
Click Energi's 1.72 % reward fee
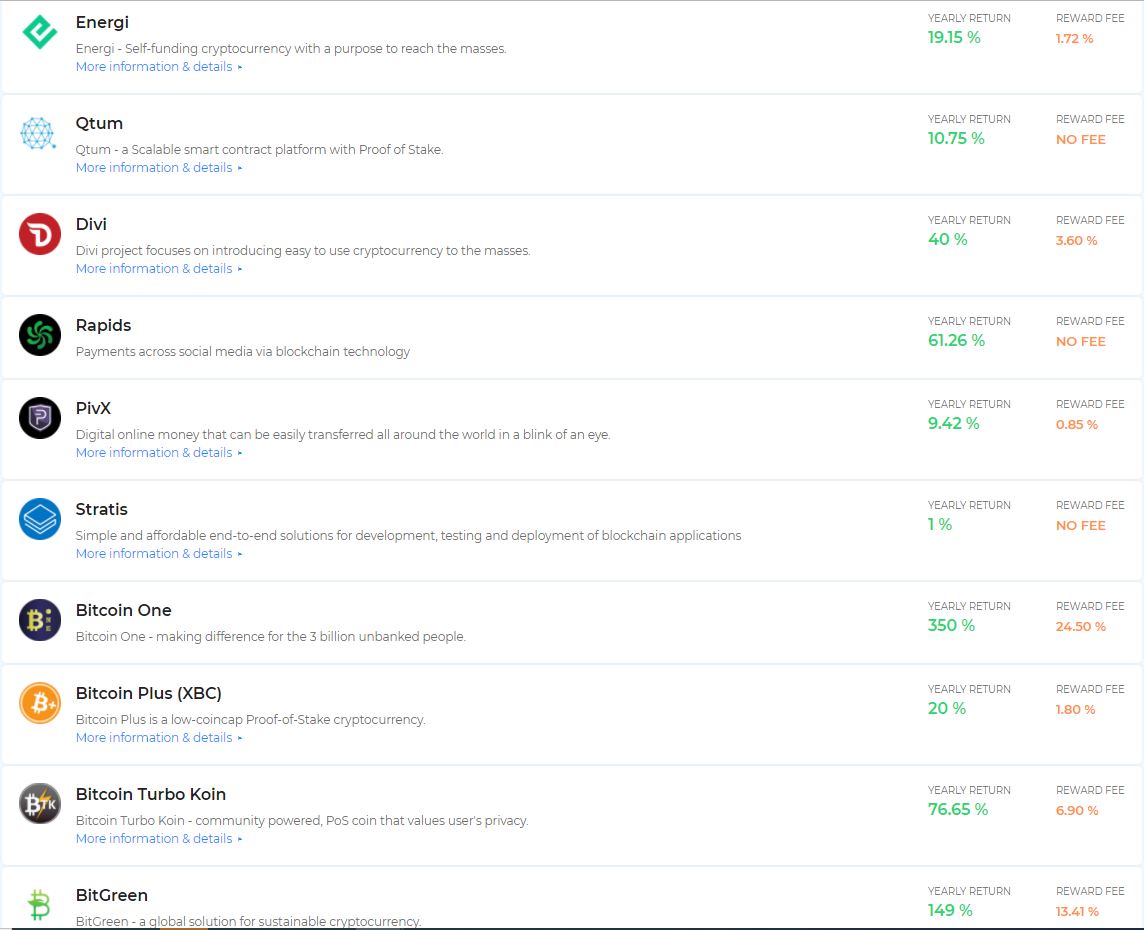point(1075,39)
